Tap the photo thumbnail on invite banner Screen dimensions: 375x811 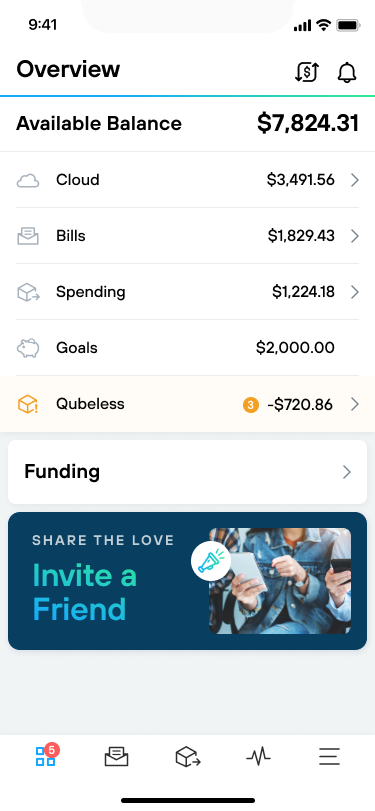click(x=280, y=581)
